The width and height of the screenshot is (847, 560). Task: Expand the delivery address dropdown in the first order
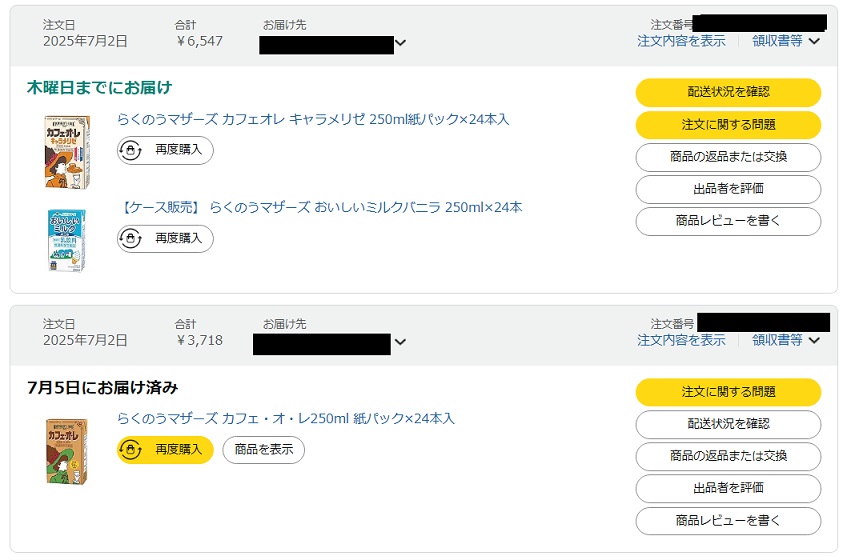tap(400, 43)
